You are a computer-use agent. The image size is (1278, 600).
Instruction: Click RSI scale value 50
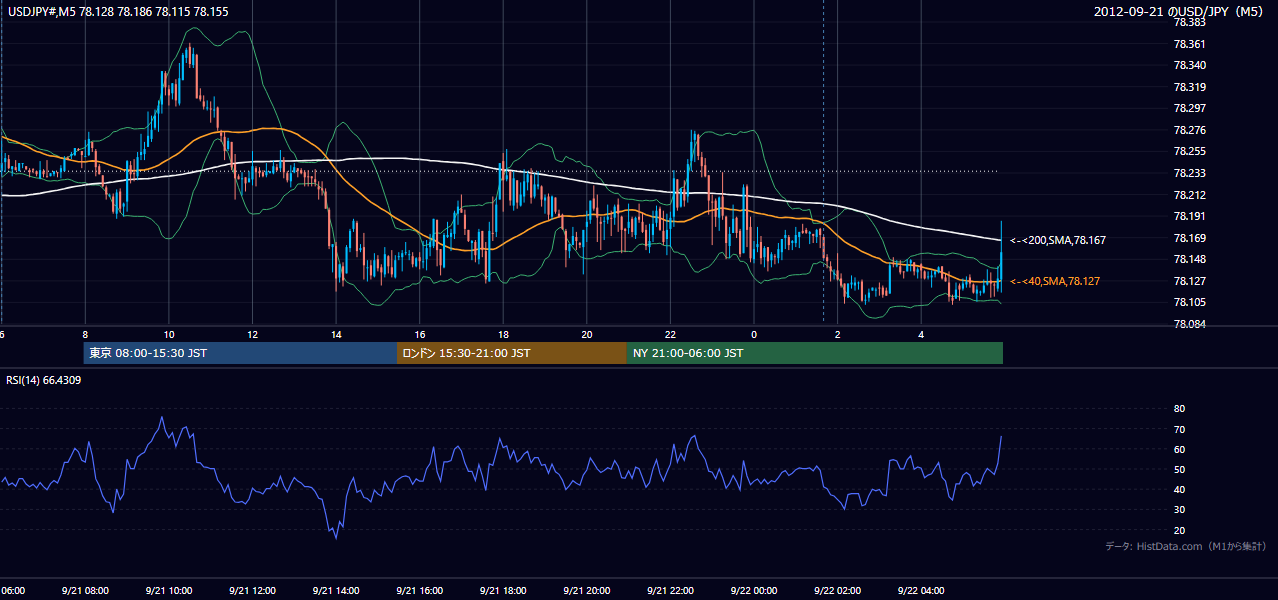point(1179,469)
